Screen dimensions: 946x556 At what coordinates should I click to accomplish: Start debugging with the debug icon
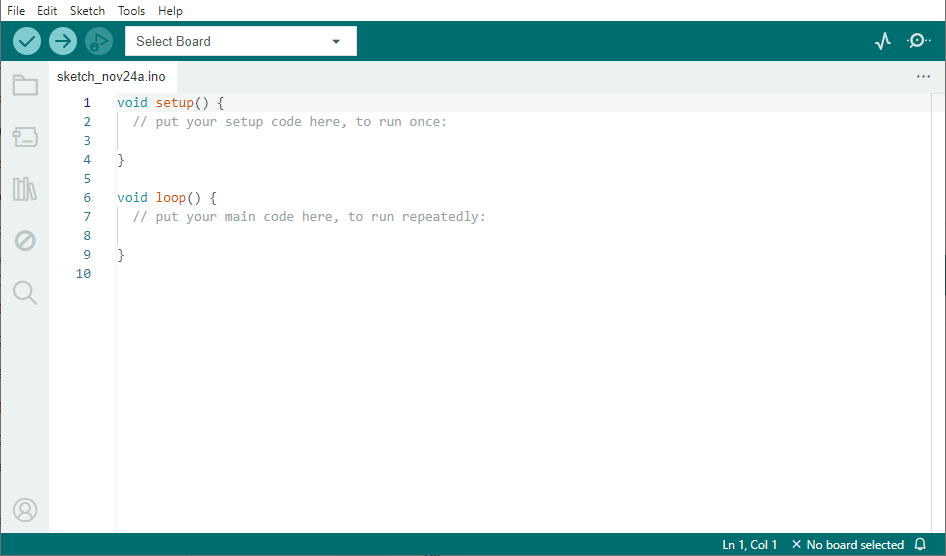(x=98, y=41)
